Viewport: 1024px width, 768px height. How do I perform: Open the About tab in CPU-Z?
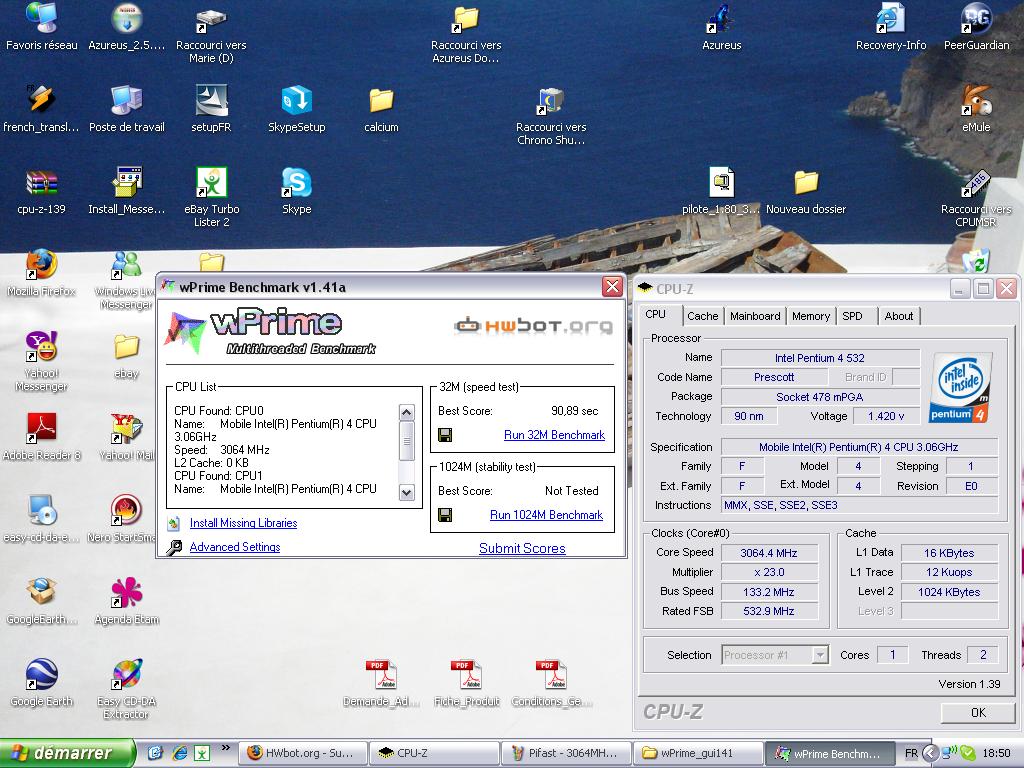[x=899, y=316]
